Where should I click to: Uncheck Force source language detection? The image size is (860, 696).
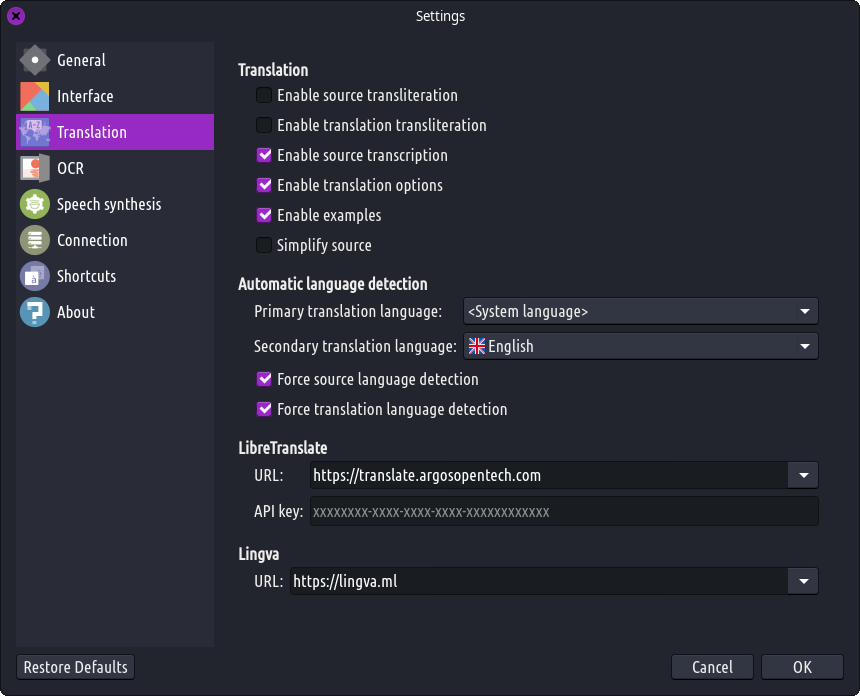264,379
